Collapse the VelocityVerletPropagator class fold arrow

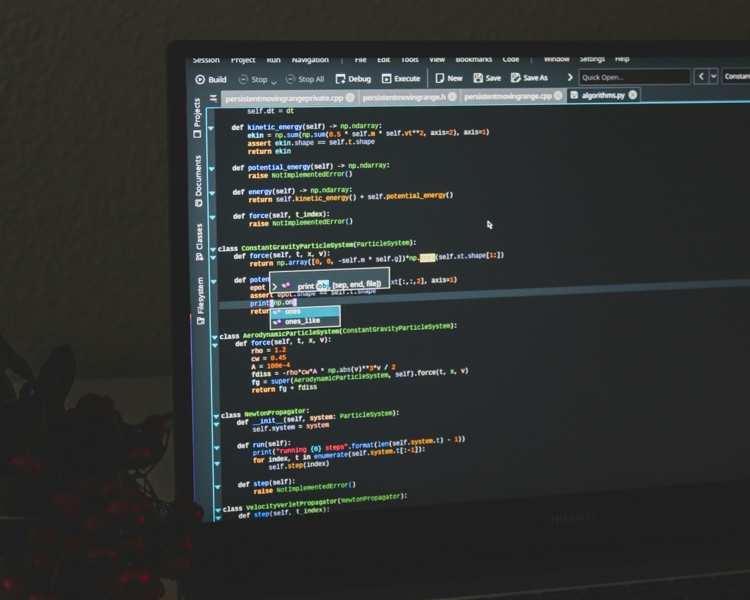(218, 510)
